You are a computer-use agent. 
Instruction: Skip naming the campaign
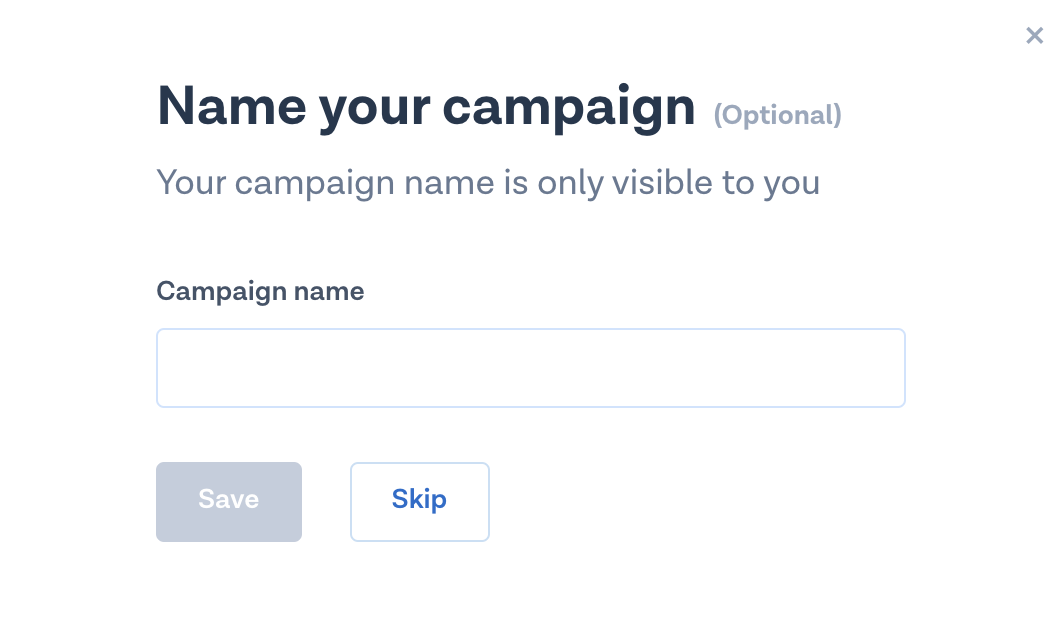point(419,501)
